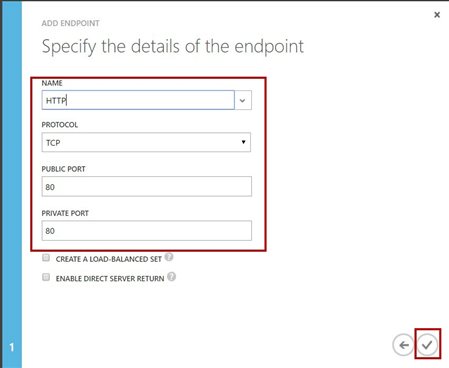Screen dimensions: 449x368
Task: Close the Add Endpoint dialog with X
Action: coord(437,15)
